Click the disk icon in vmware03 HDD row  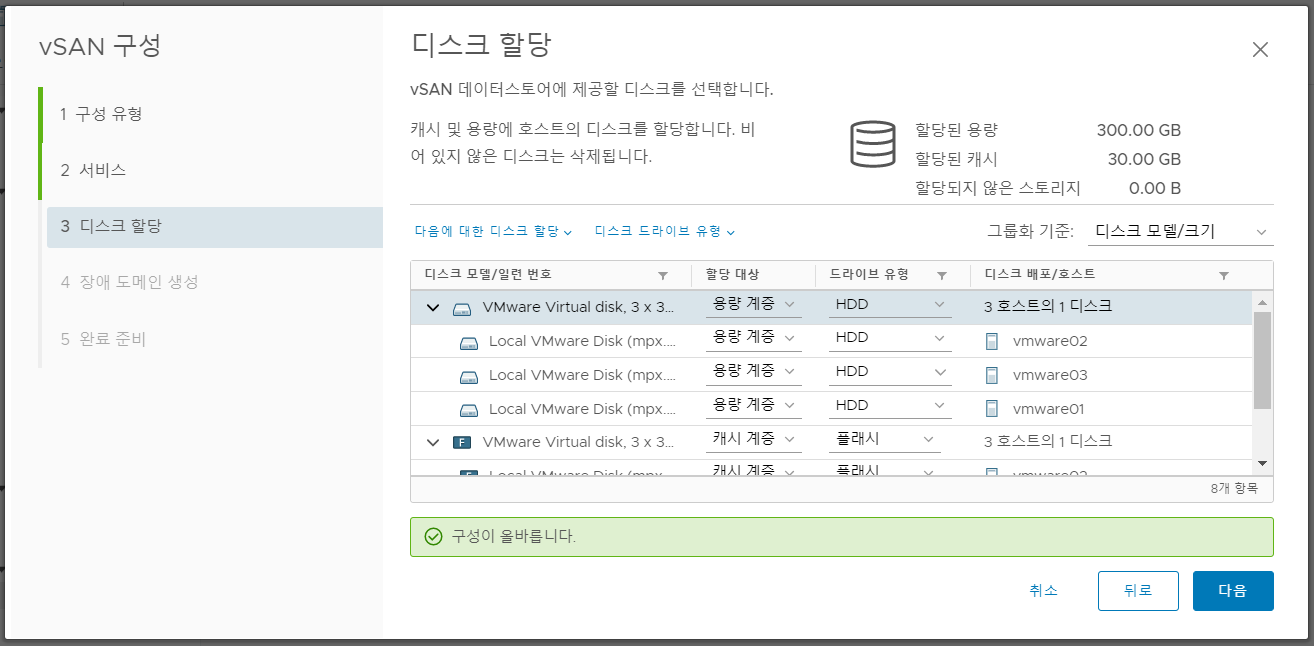[x=469, y=376]
